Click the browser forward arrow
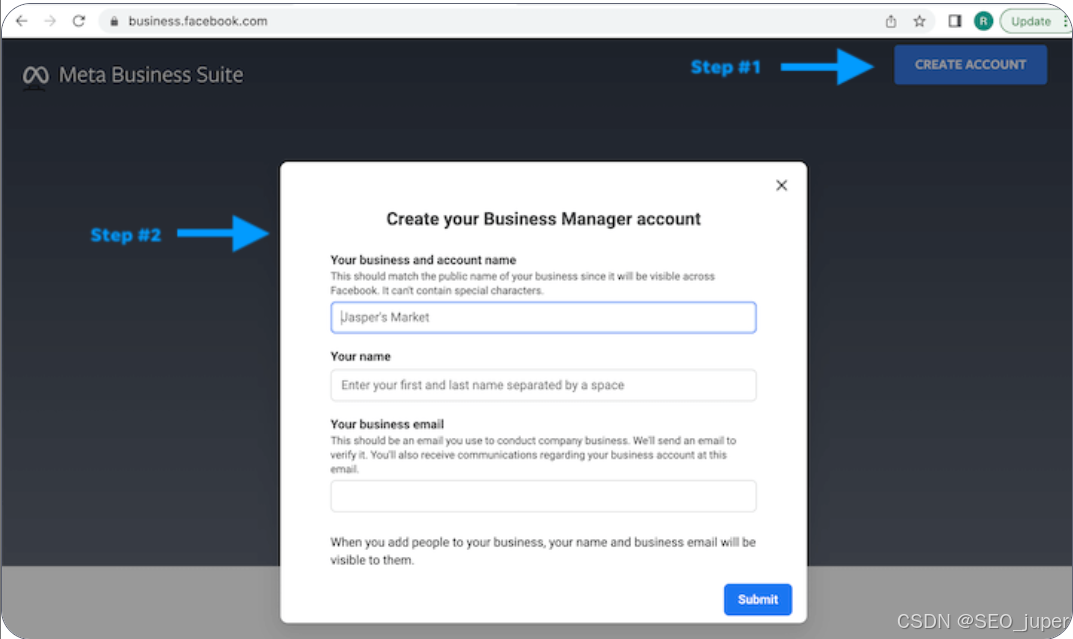The width and height of the screenshot is (1073, 639). 50,21
